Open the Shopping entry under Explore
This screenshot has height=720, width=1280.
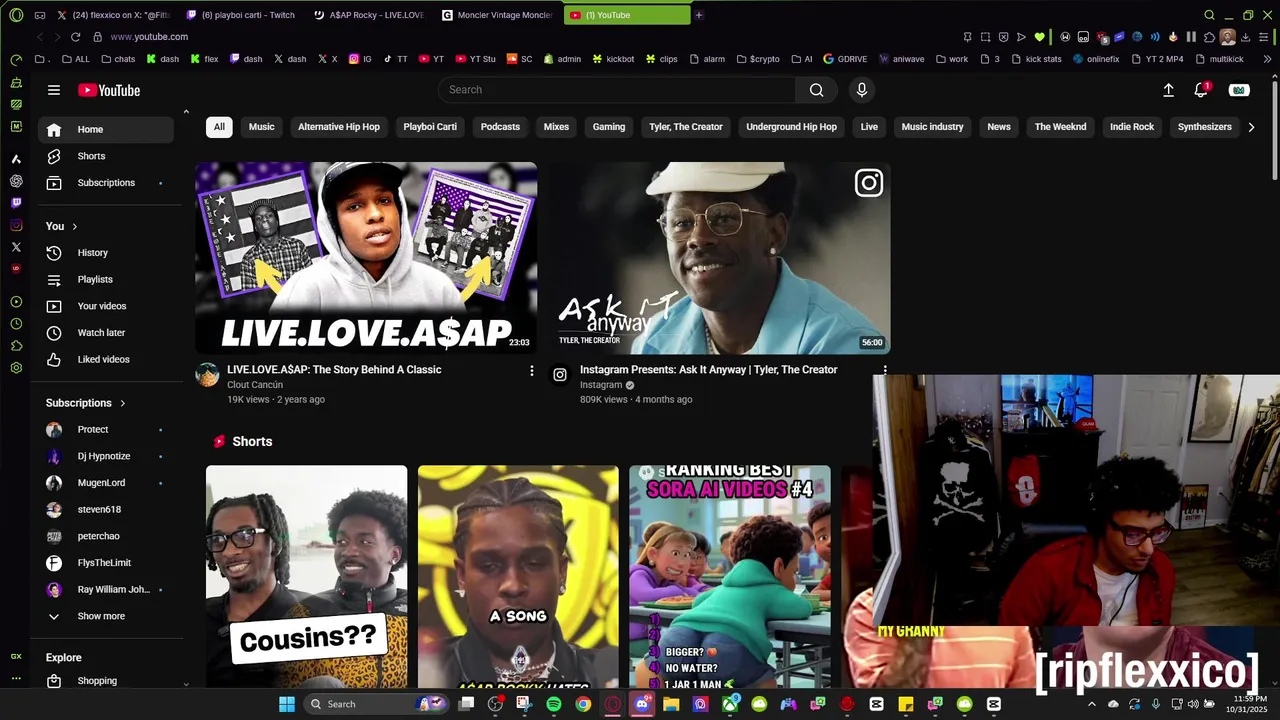106,681
